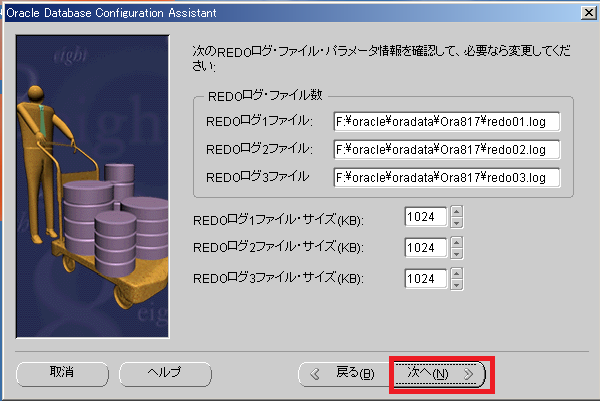Close the Database Configuration Assistant window
600x401 pixels.
point(588,13)
